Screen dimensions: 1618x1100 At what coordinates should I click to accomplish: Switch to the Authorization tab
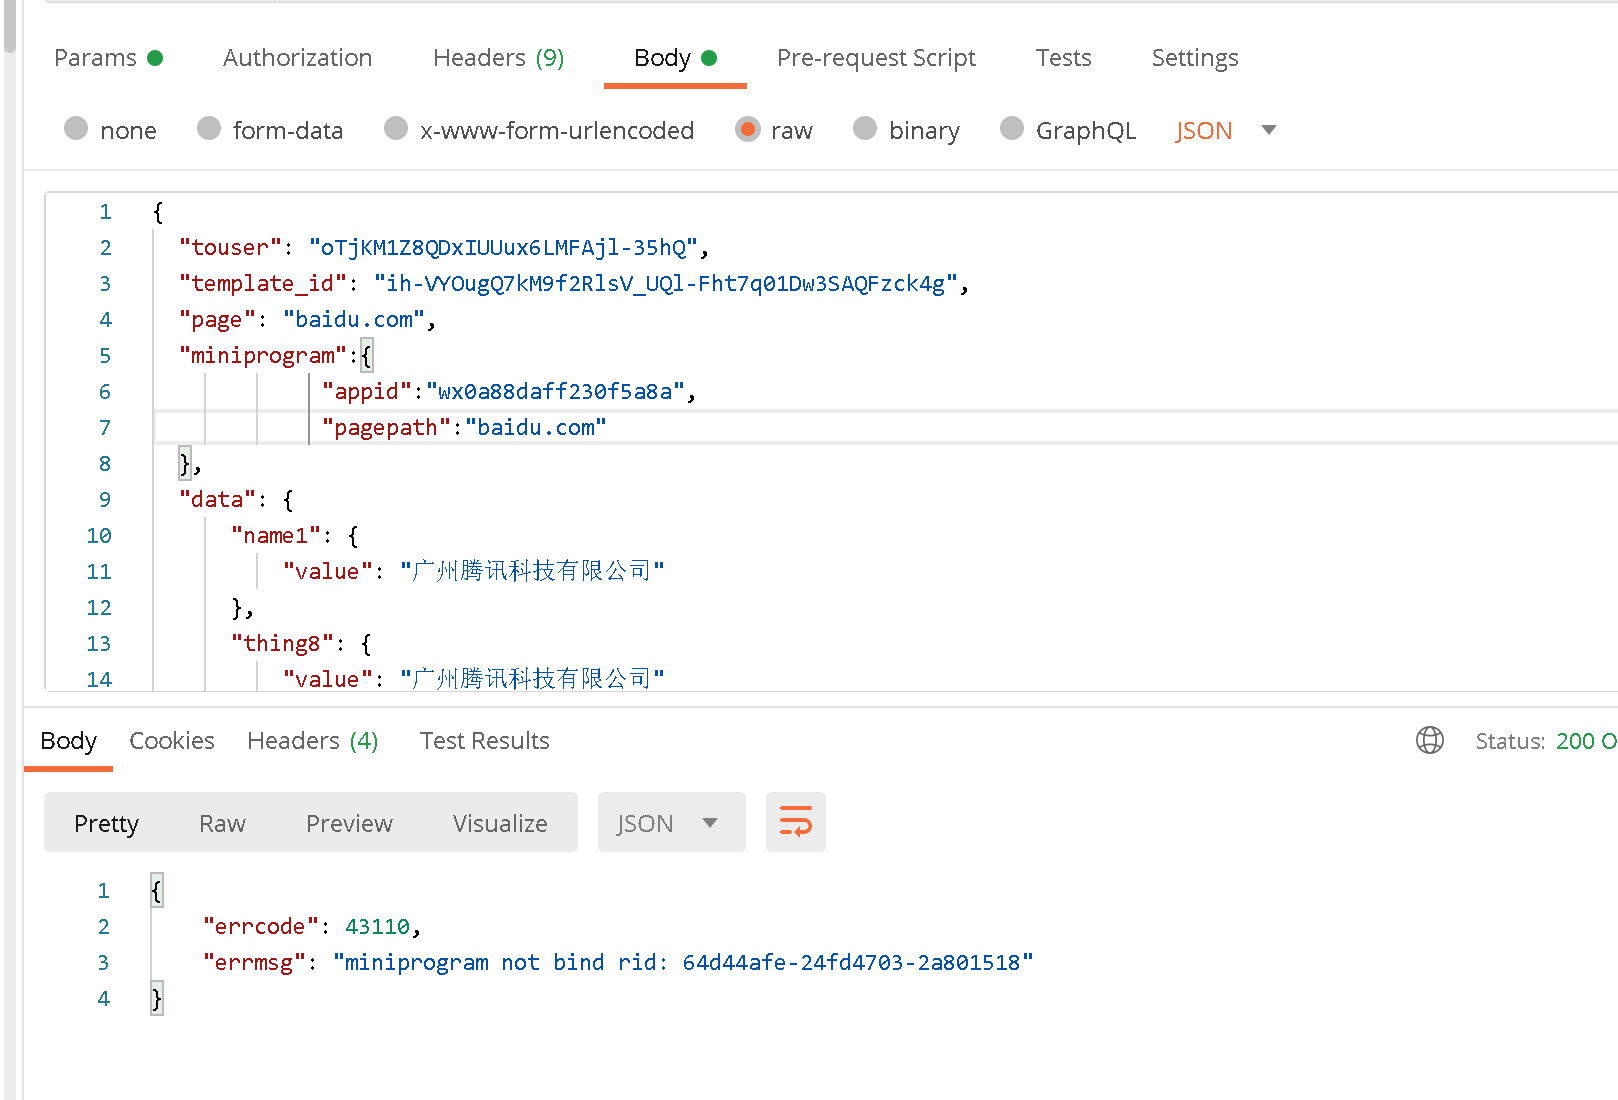coord(297,58)
